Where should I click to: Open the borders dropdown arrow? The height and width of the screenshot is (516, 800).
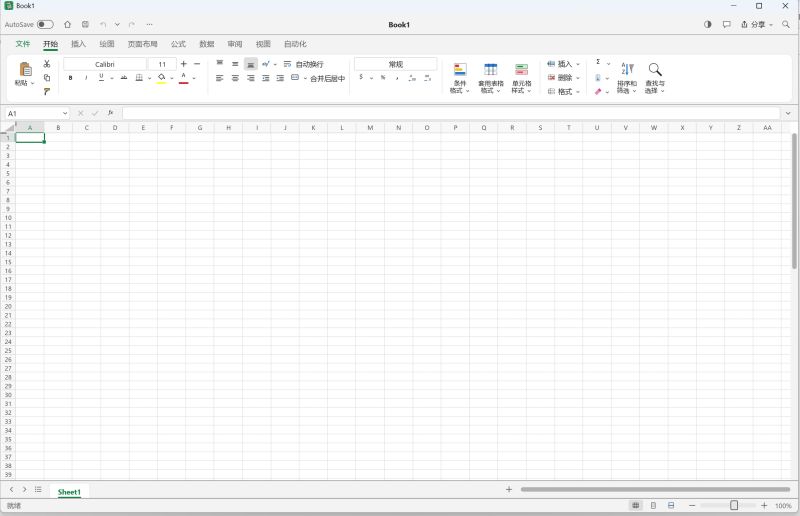tap(149, 78)
